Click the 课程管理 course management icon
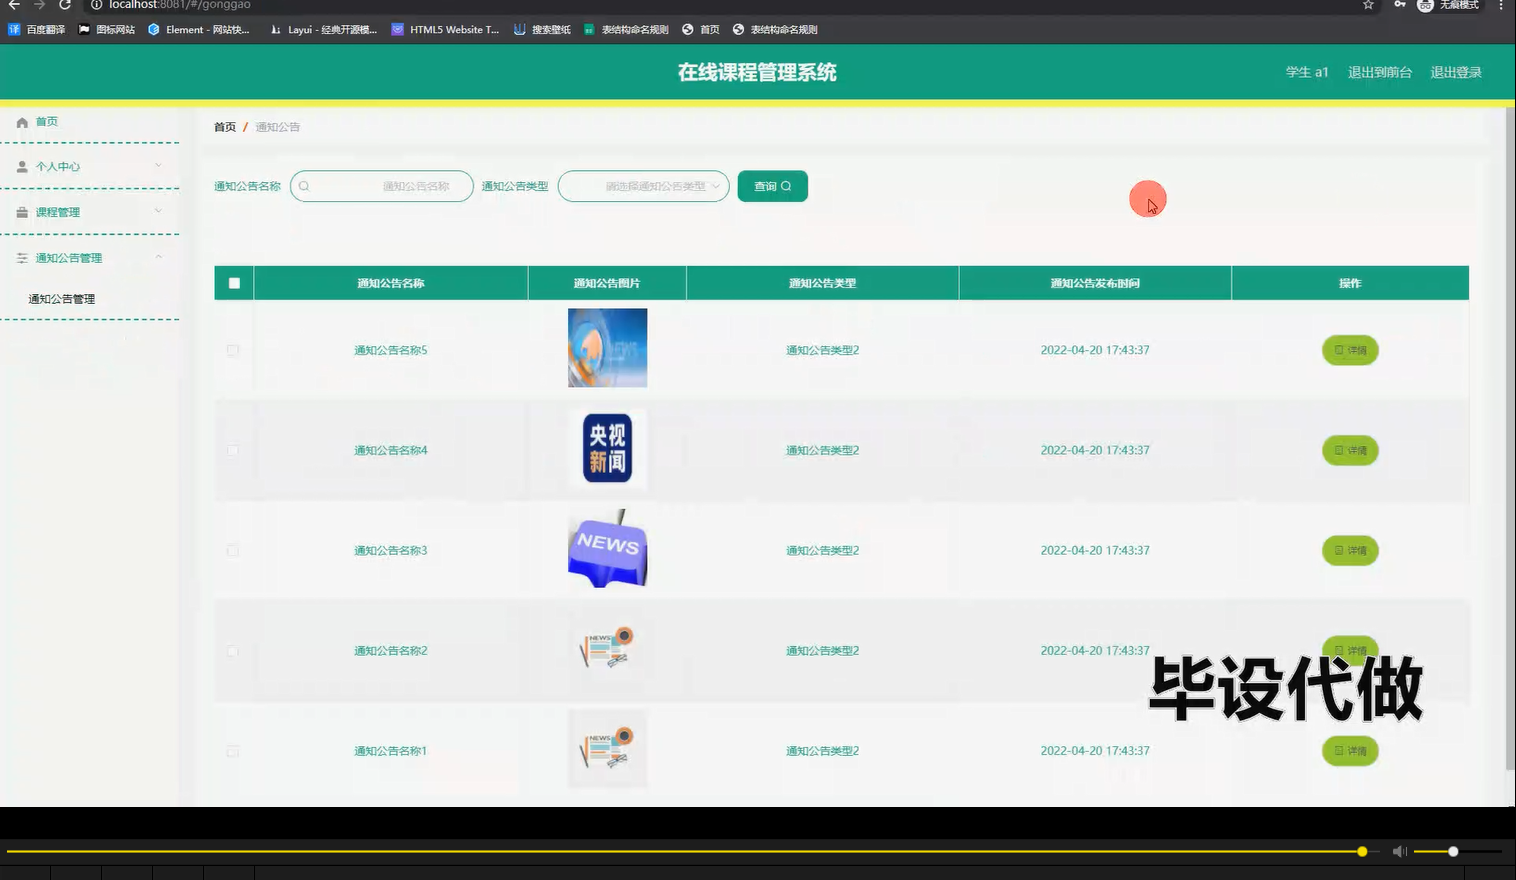The image size is (1516, 880). (21, 211)
